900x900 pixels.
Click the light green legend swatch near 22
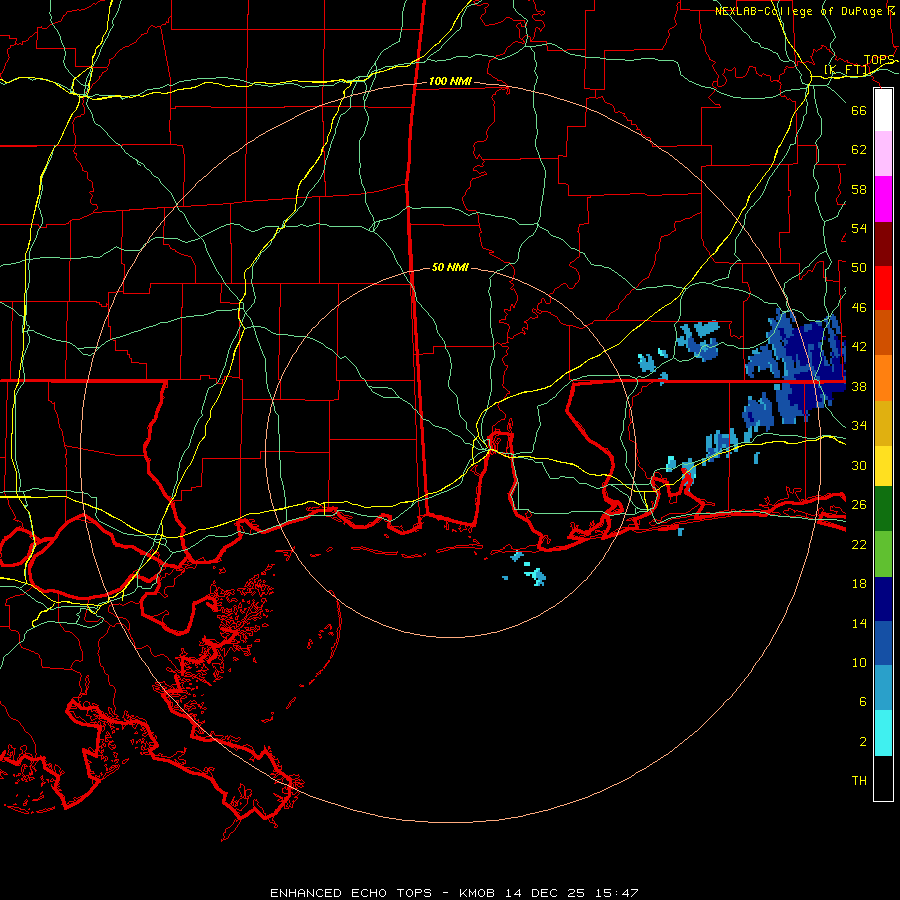(883, 554)
